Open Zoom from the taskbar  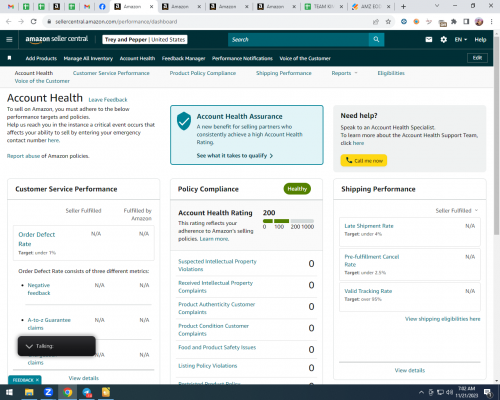(x=48, y=392)
